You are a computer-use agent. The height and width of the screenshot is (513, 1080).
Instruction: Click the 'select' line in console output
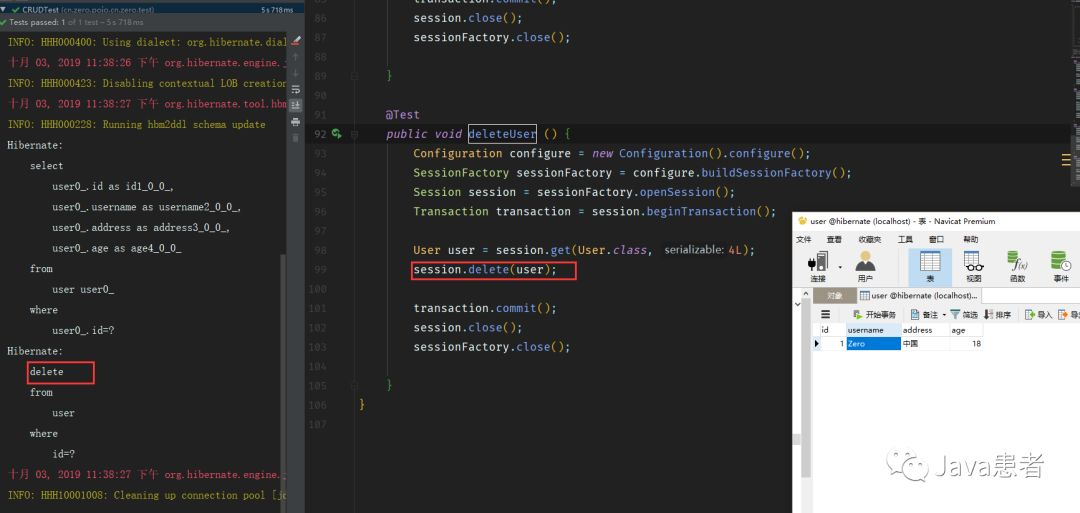click(x=46, y=166)
